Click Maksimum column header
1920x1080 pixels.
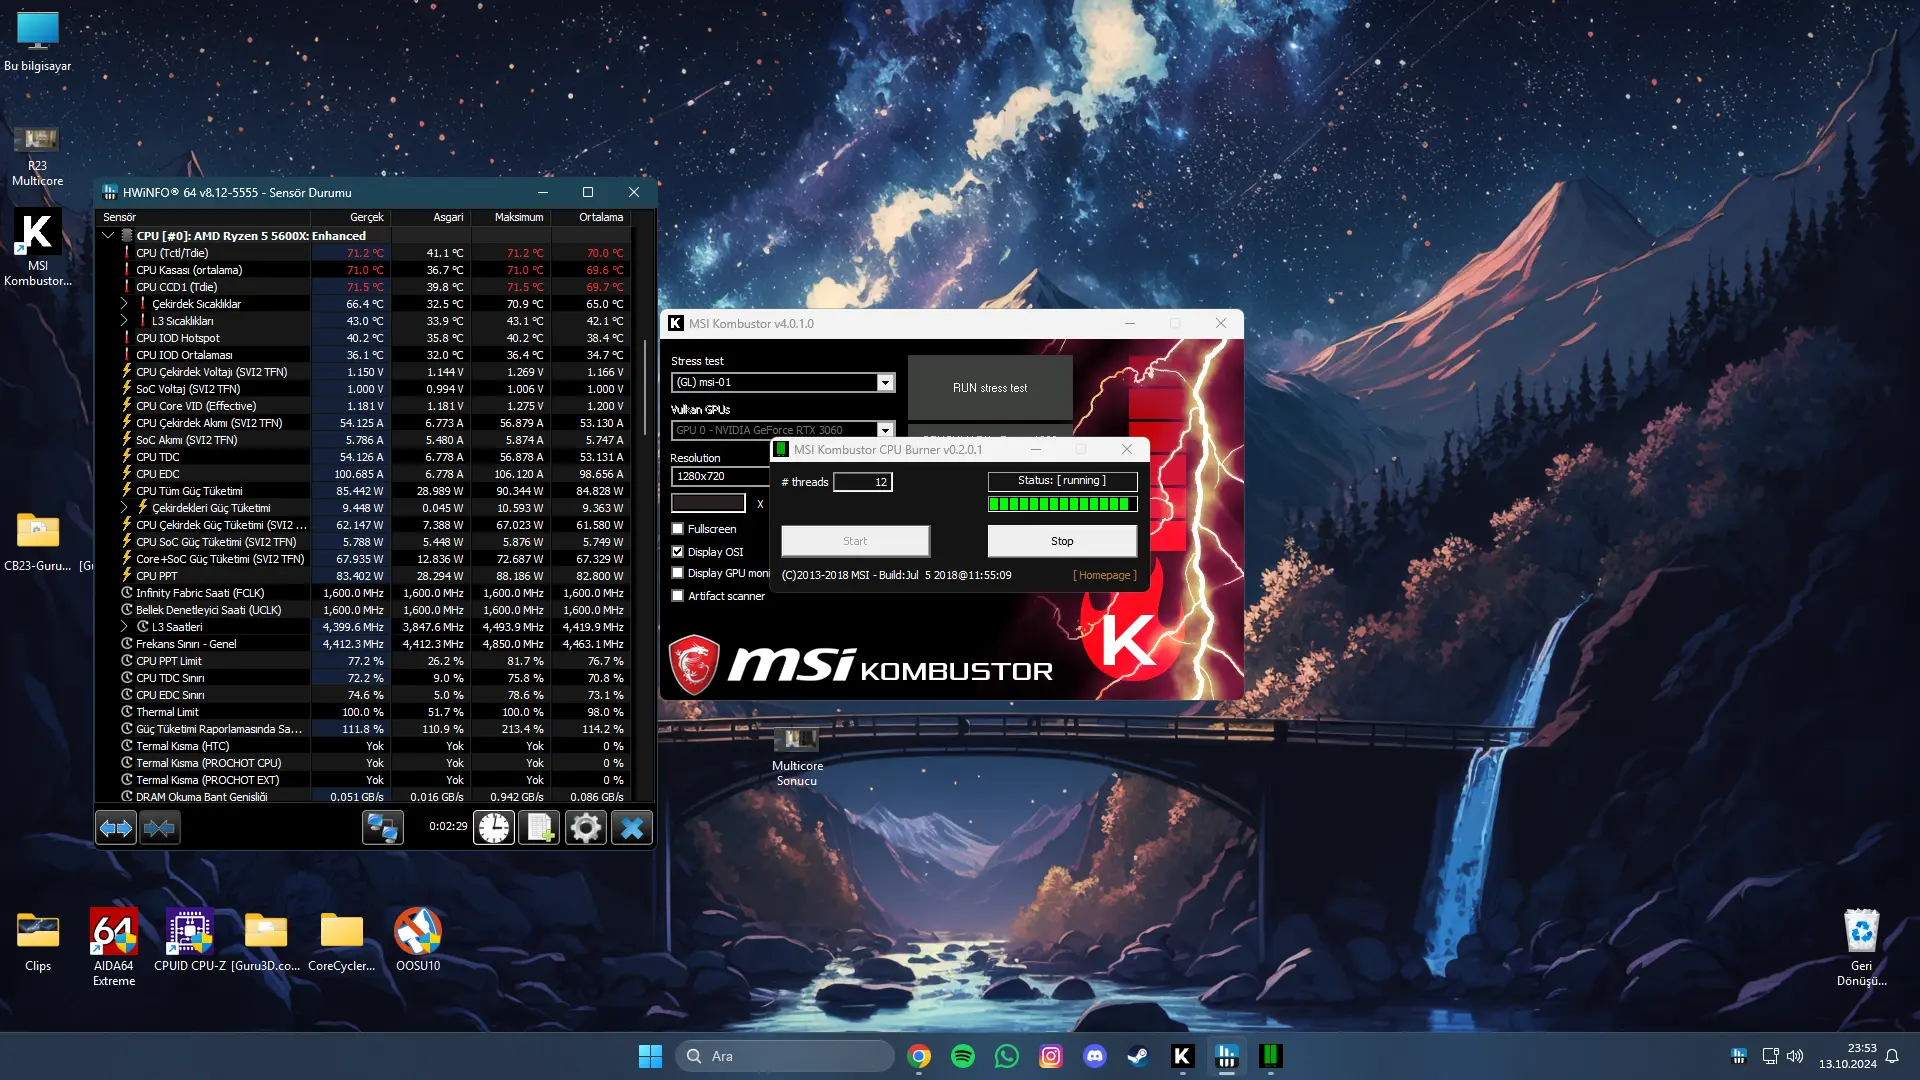[511, 217]
